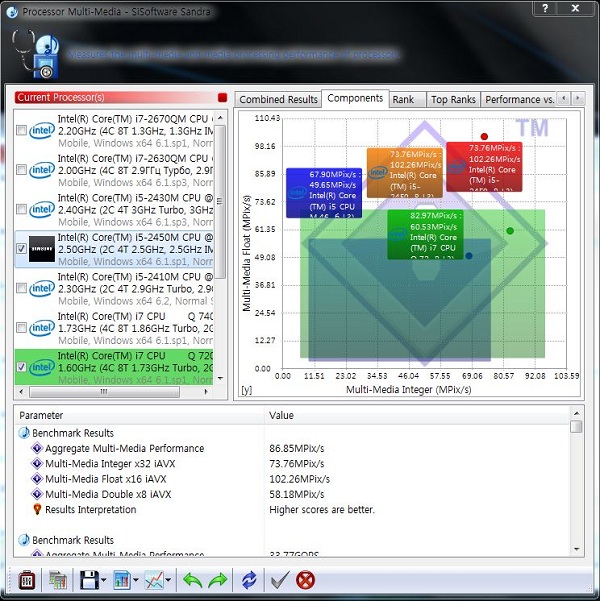Viewport: 600px width, 601px height.
Task: Click Intel logo of i7-2630QM row
Action: coord(42,170)
